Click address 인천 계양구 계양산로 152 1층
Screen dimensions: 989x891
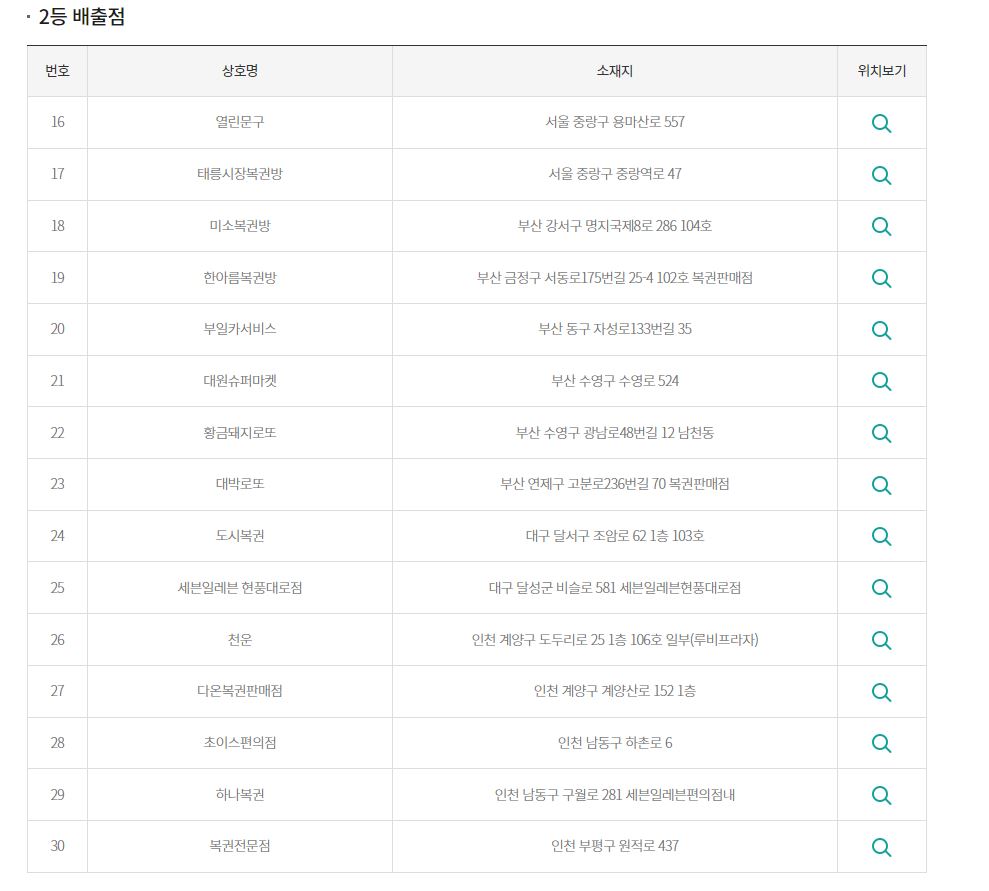(615, 690)
